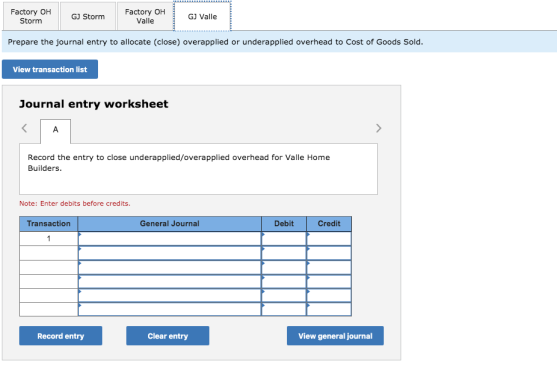
Task: Open General Journal account dropdown in third row
Action: pyautogui.click(x=170, y=267)
